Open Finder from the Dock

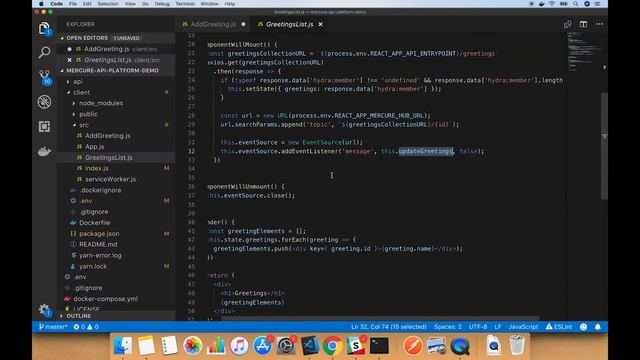coord(123,346)
